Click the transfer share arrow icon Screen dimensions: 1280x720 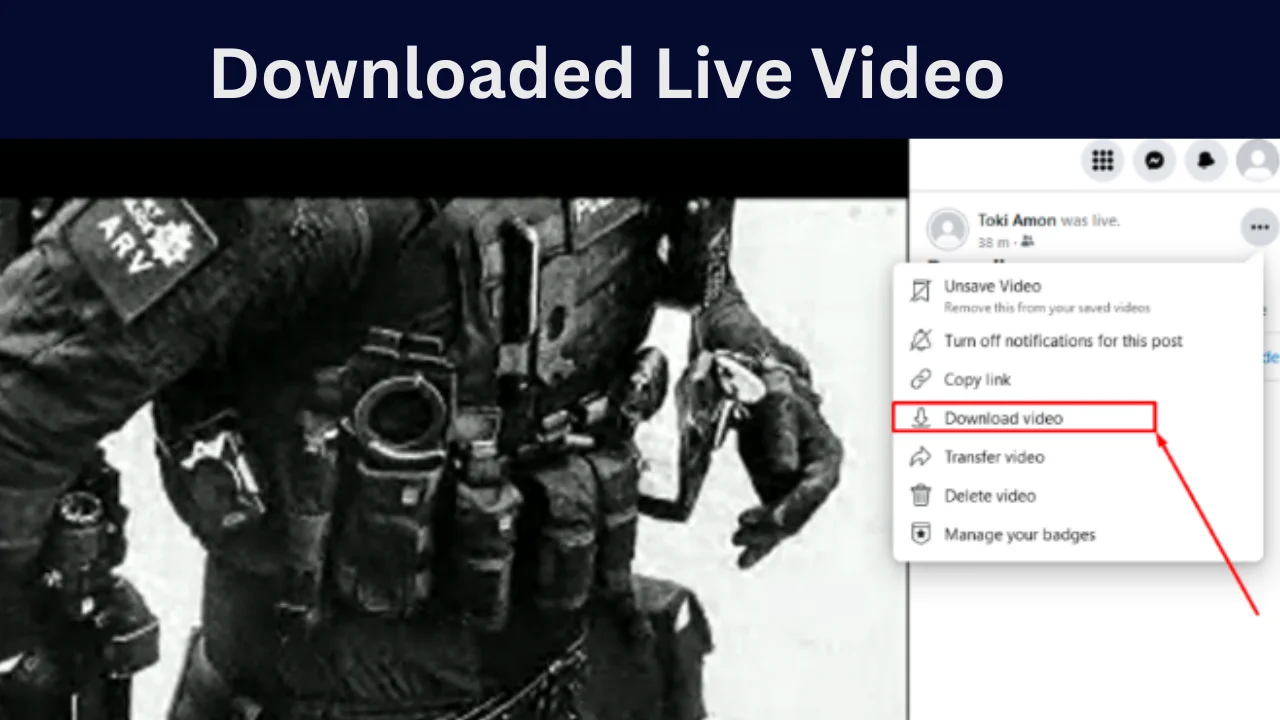tap(920, 457)
